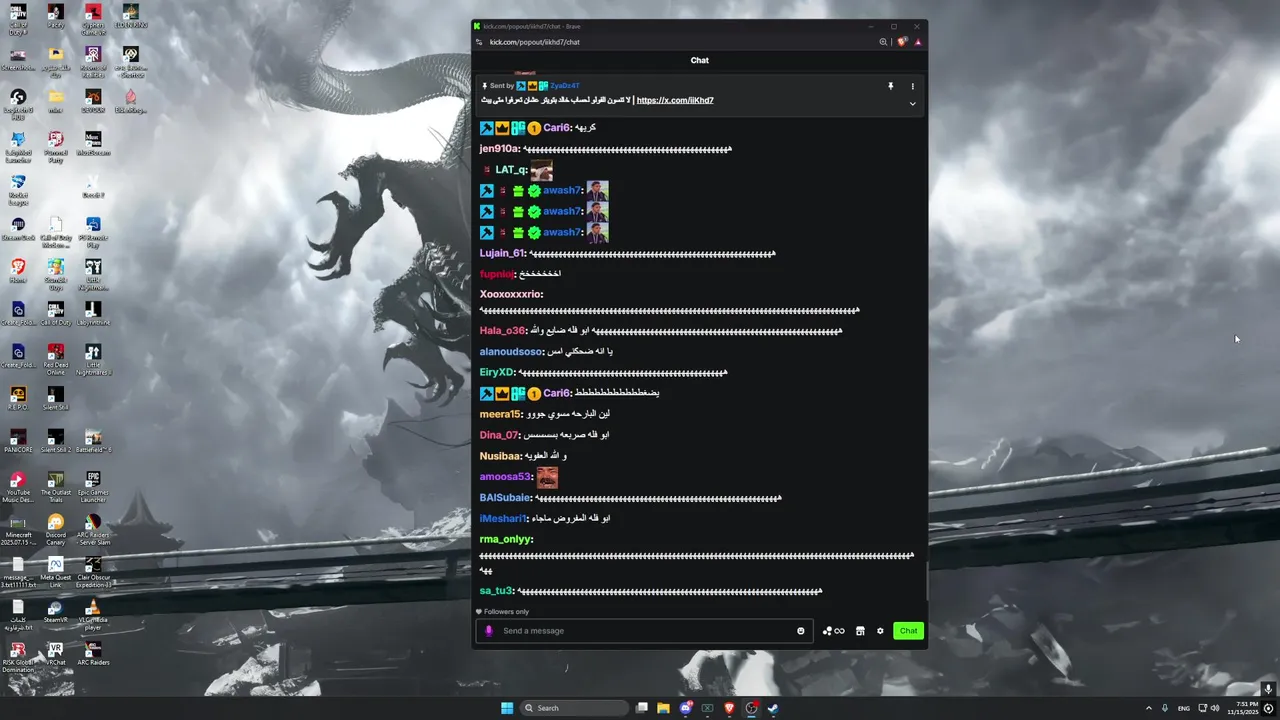This screenshot has height=720, width=1280.
Task: Select the Epic Games Launcher desktop icon
Action: click(x=93, y=486)
